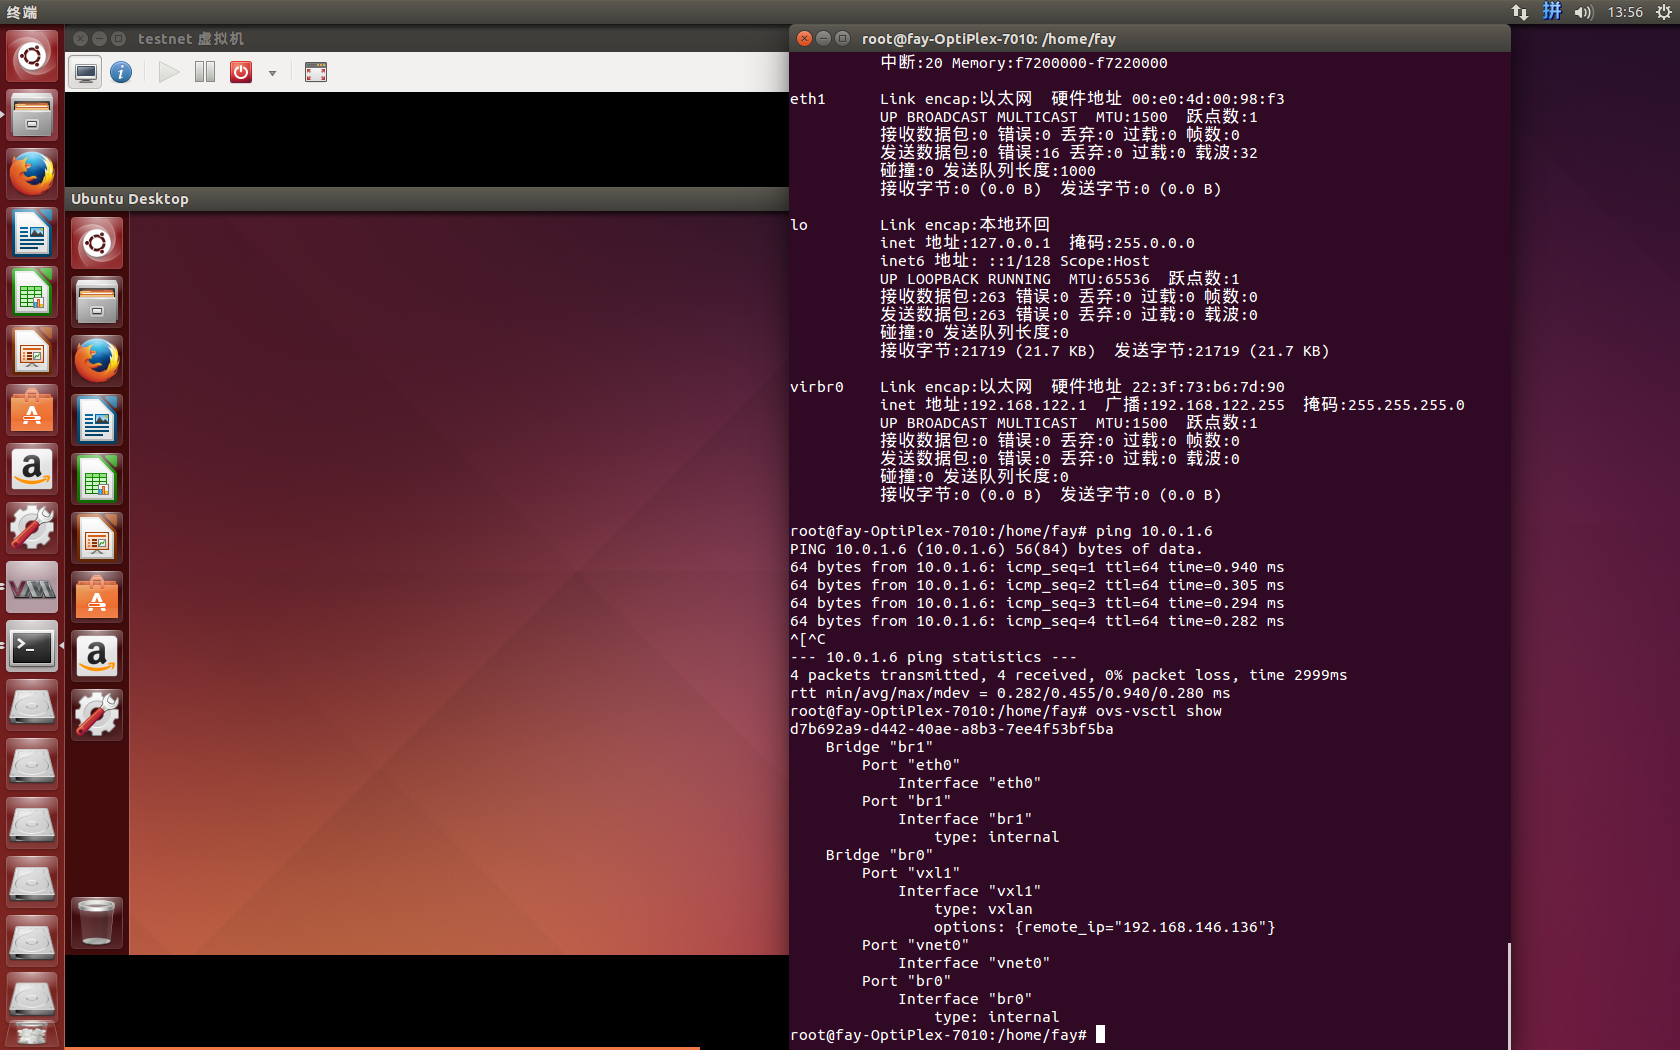The width and height of the screenshot is (1680, 1050).
Task: Open Calc inside the testnet guest launcher
Action: click(x=97, y=479)
